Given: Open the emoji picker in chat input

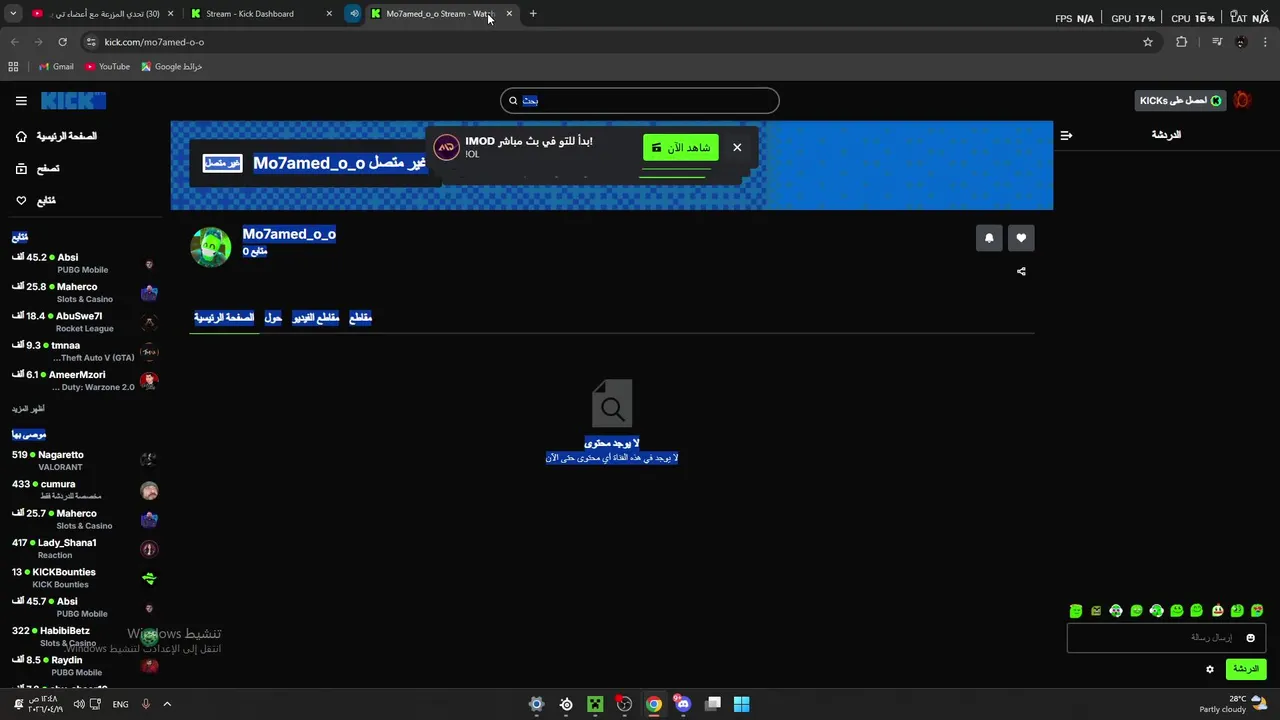Looking at the screenshot, I should 1250,638.
